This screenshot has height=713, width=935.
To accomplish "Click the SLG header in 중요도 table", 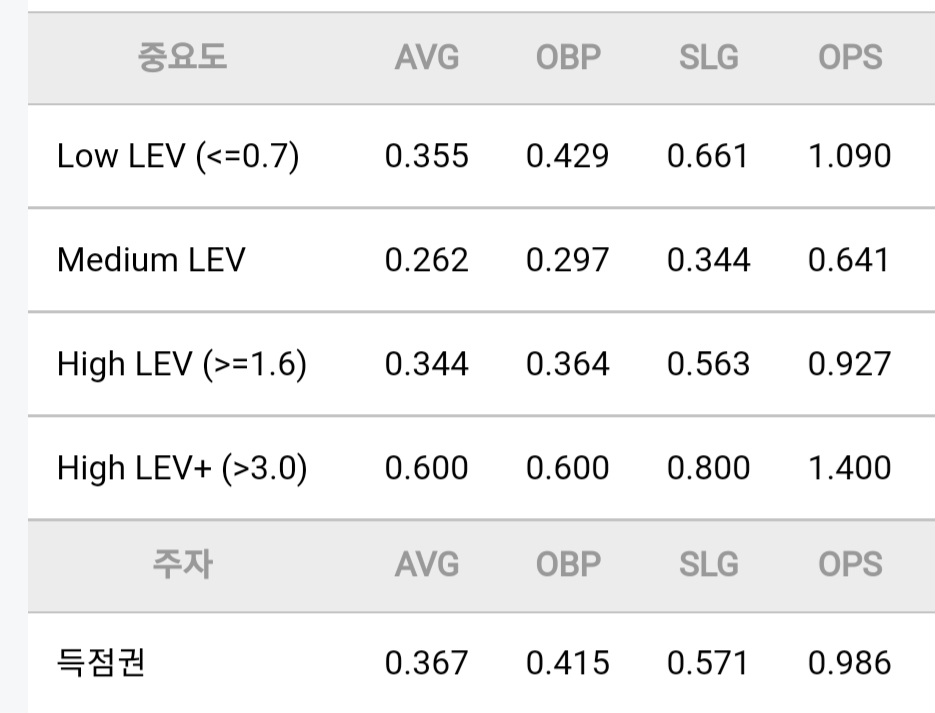I will click(x=709, y=58).
